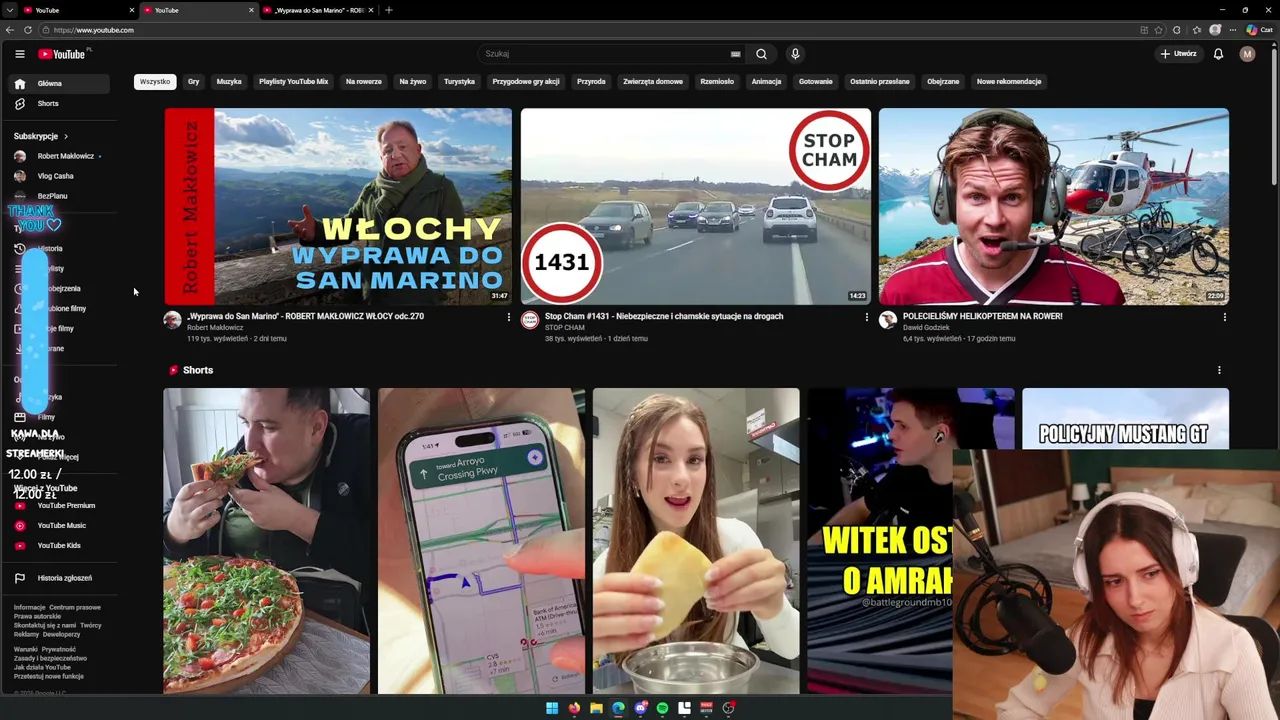Open the Short with woman holding dough
The width and height of the screenshot is (1280, 720).
[x=696, y=541]
